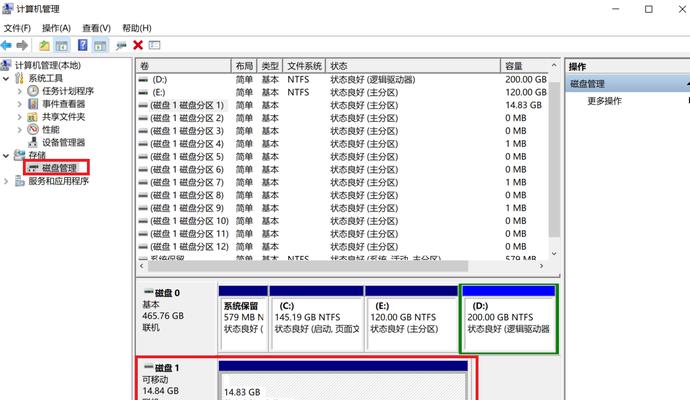Sort by the 卷 column header
Viewport: 690px width, 400px height.
(x=184, y=66)
